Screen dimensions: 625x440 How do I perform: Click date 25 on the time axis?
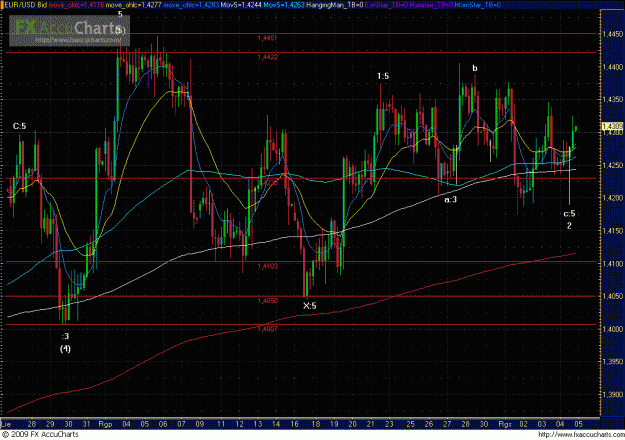pos(410,424)
